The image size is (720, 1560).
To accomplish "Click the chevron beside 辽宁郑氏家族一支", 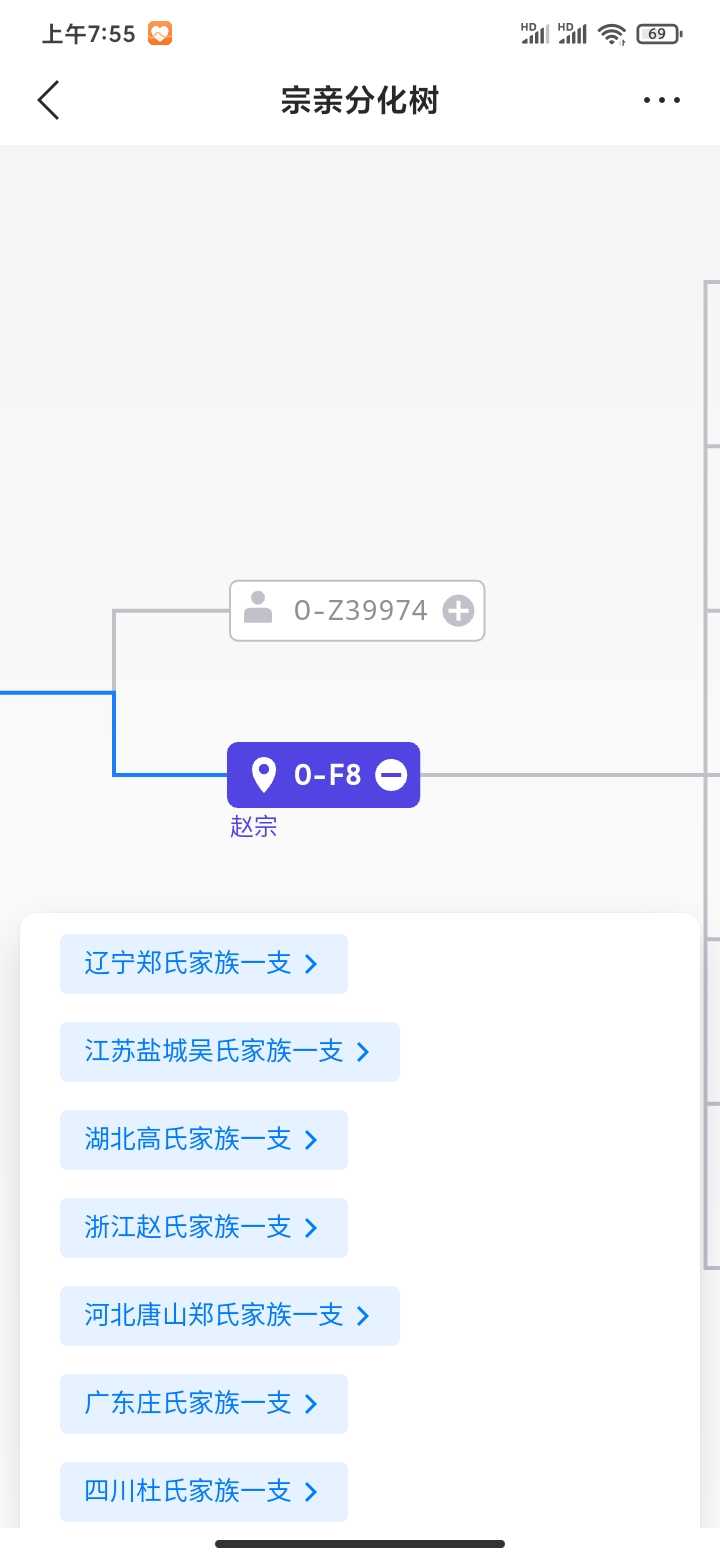I will click(x=311, y=964).
